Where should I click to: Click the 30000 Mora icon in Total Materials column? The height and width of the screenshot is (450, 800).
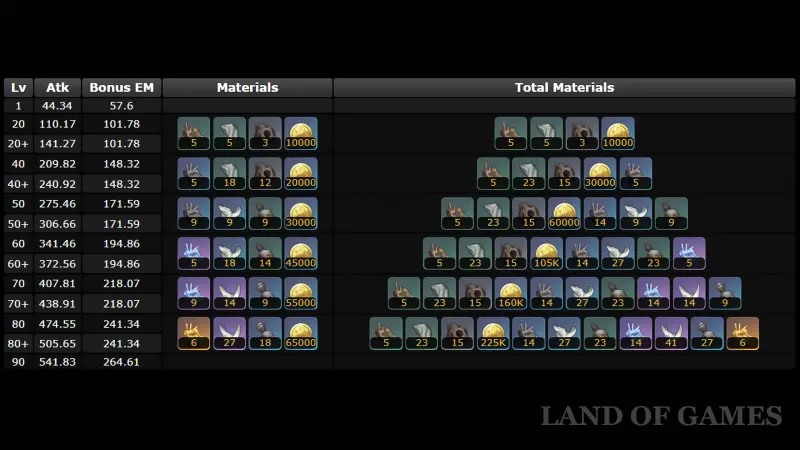pos(599,173)
